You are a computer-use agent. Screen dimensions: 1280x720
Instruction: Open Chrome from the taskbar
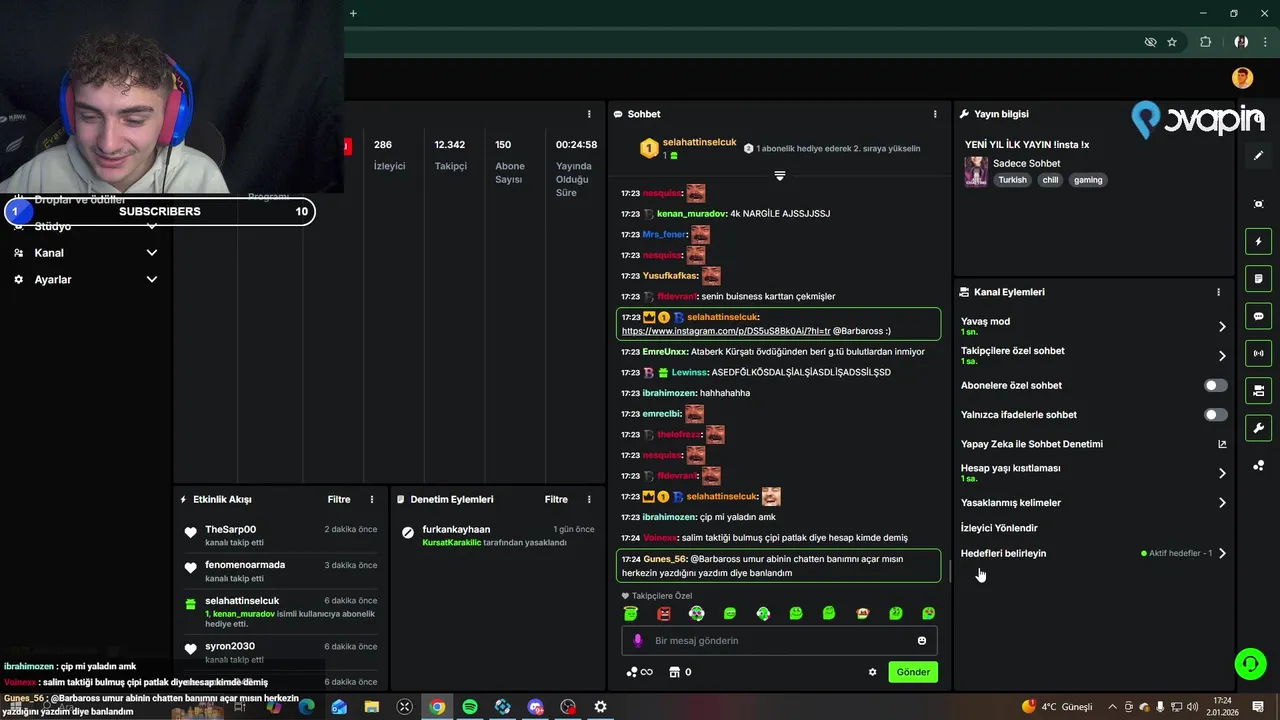click(x=437, y=707)
